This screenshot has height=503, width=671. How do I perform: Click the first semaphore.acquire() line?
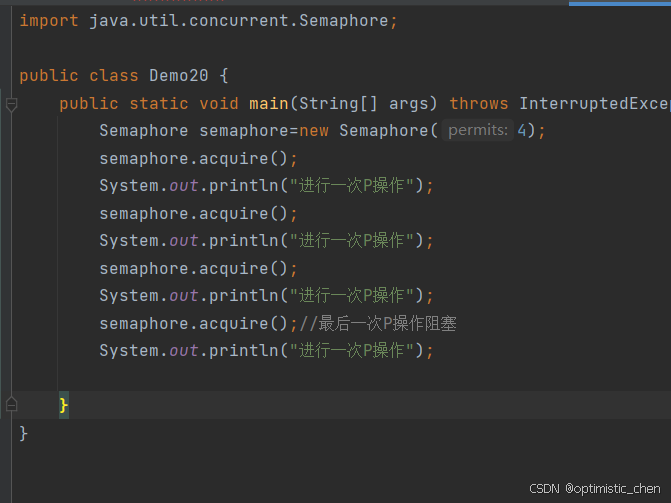(x=198, y=158)
